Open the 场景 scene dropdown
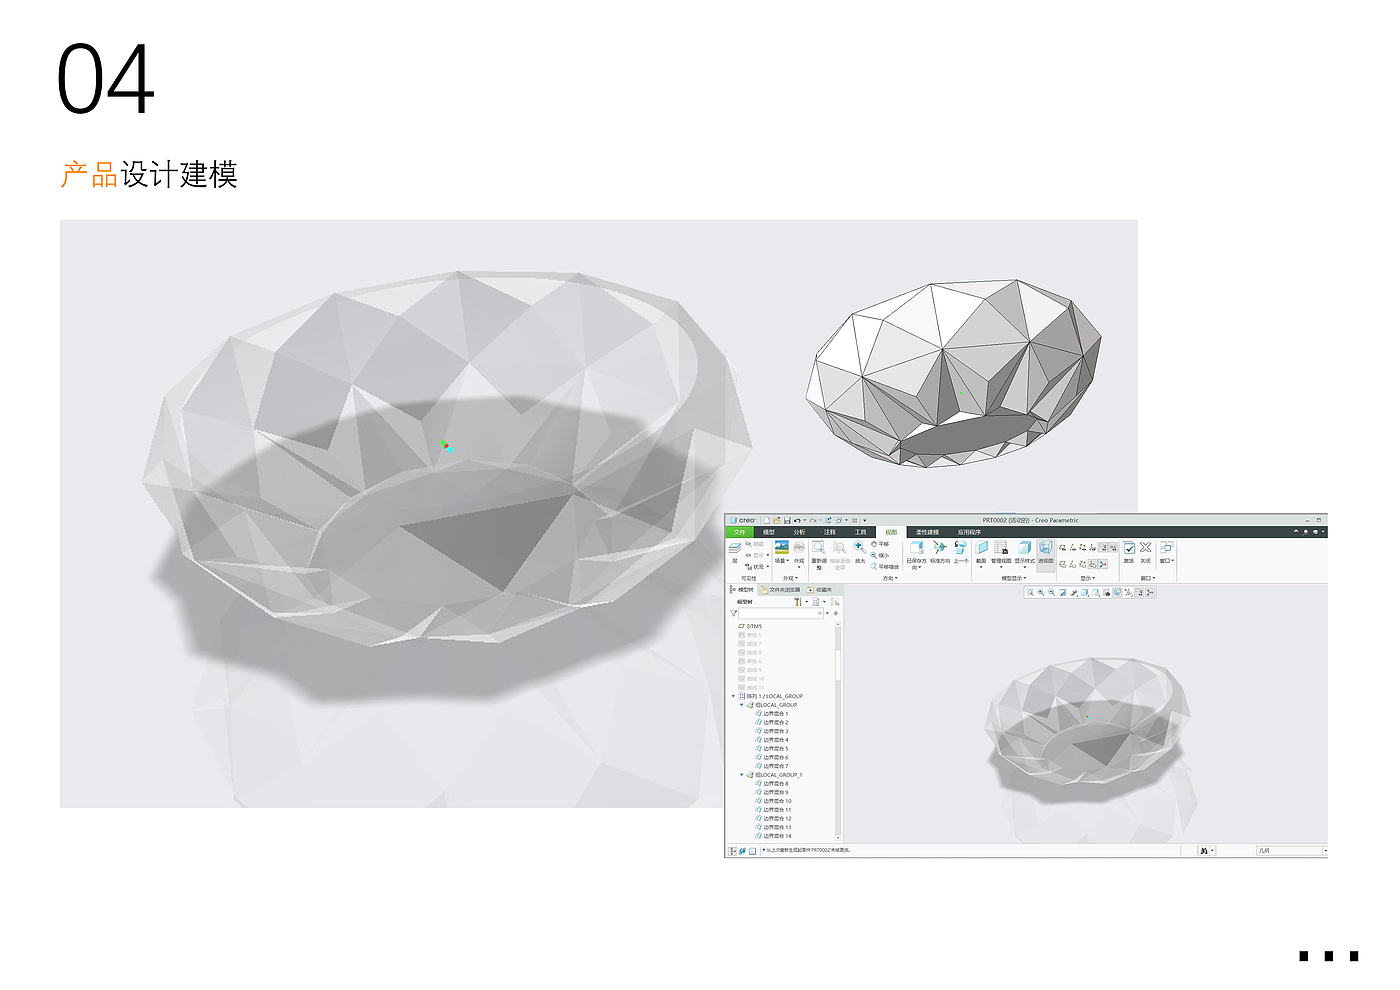Image resolution: width=1400 pixels, height=990 pixels. 782,560
